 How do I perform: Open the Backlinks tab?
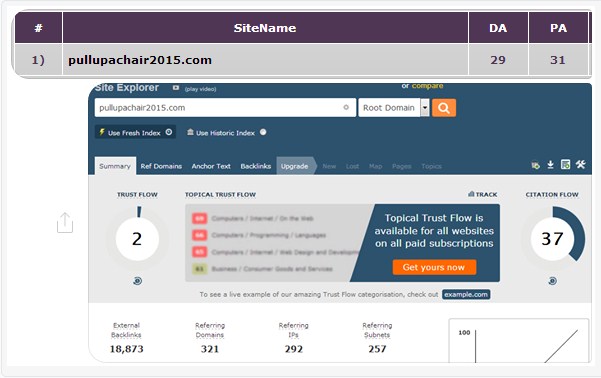coord(256,166)
